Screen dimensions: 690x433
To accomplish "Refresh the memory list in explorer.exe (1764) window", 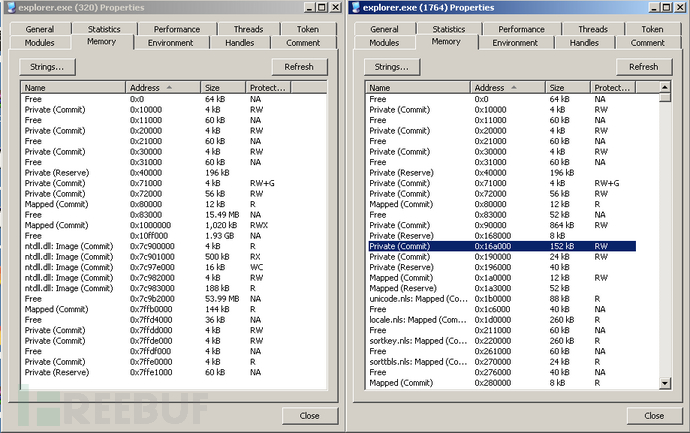I will point(643,67).
